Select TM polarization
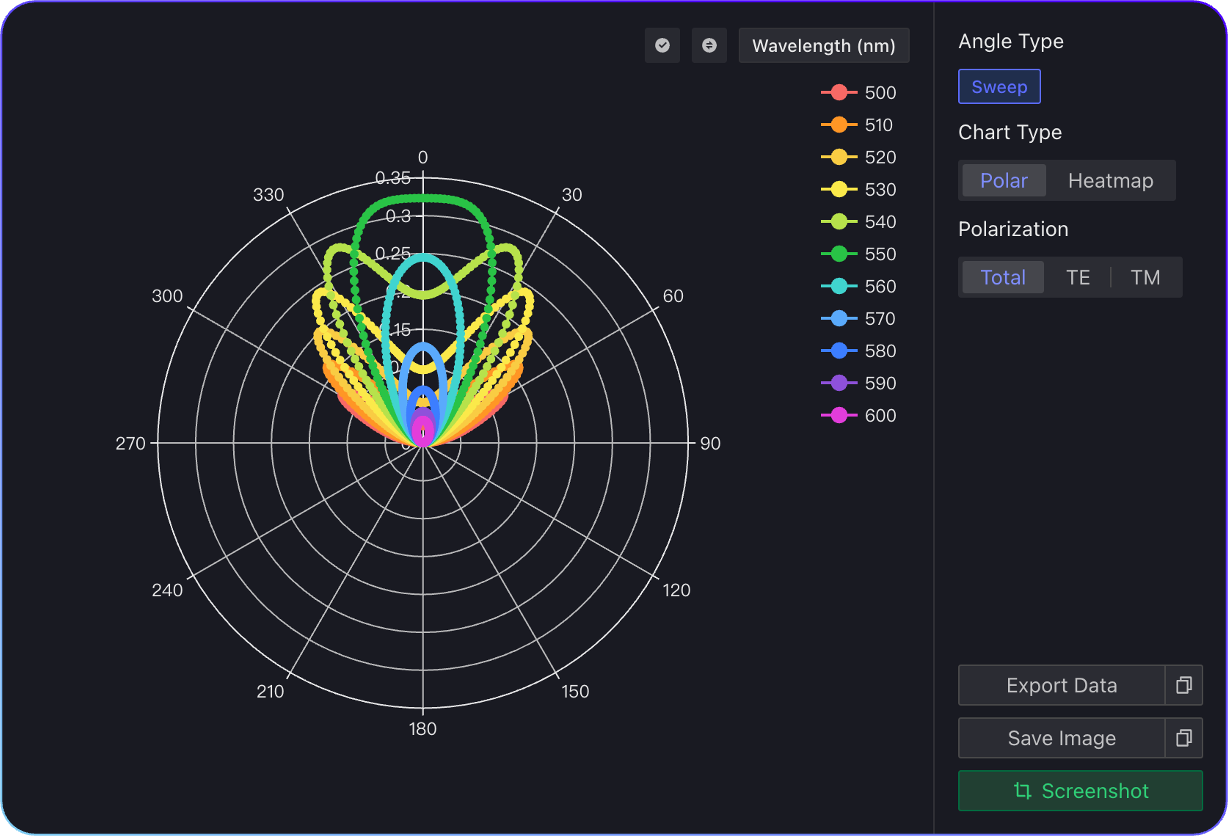 (1145, 278)
